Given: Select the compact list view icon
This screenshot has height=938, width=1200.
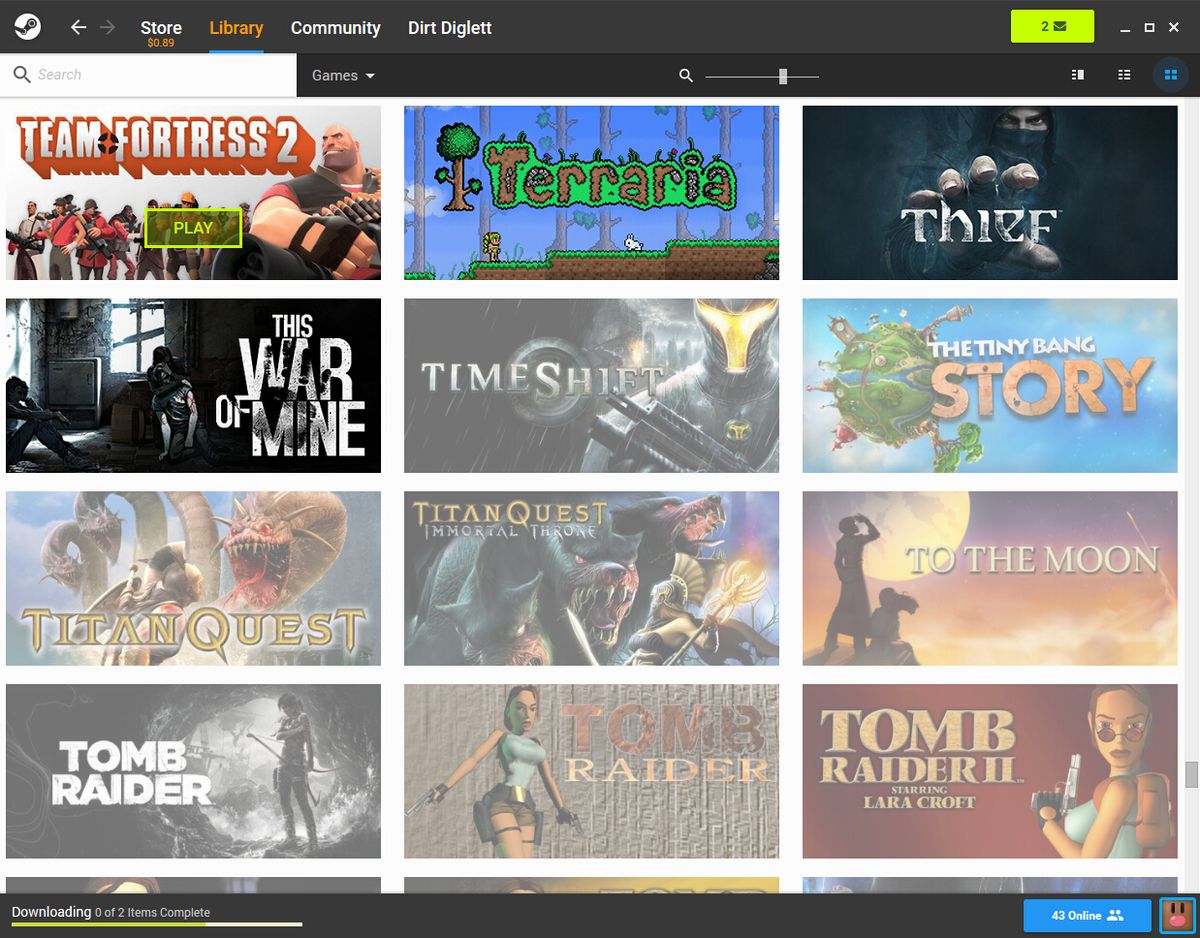Looking at the screenshot, I should [x=1124, y=74].
